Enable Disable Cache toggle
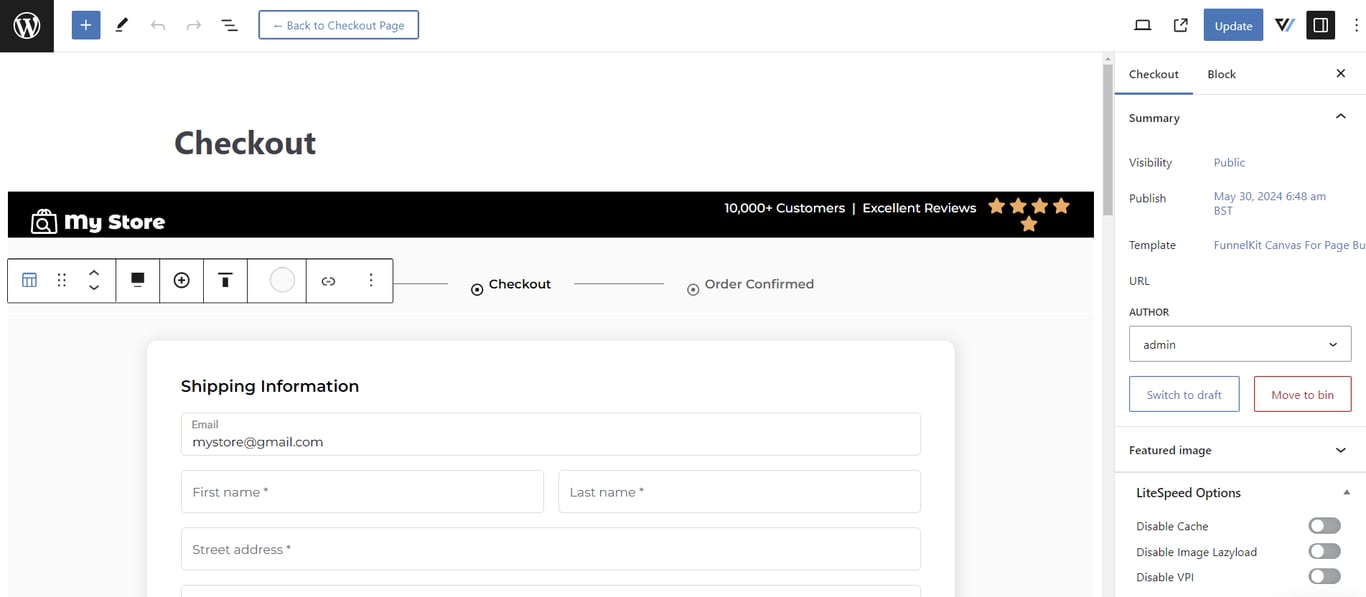The width and height of the screenshot is (1366, 597). (x=1324, y=525)
